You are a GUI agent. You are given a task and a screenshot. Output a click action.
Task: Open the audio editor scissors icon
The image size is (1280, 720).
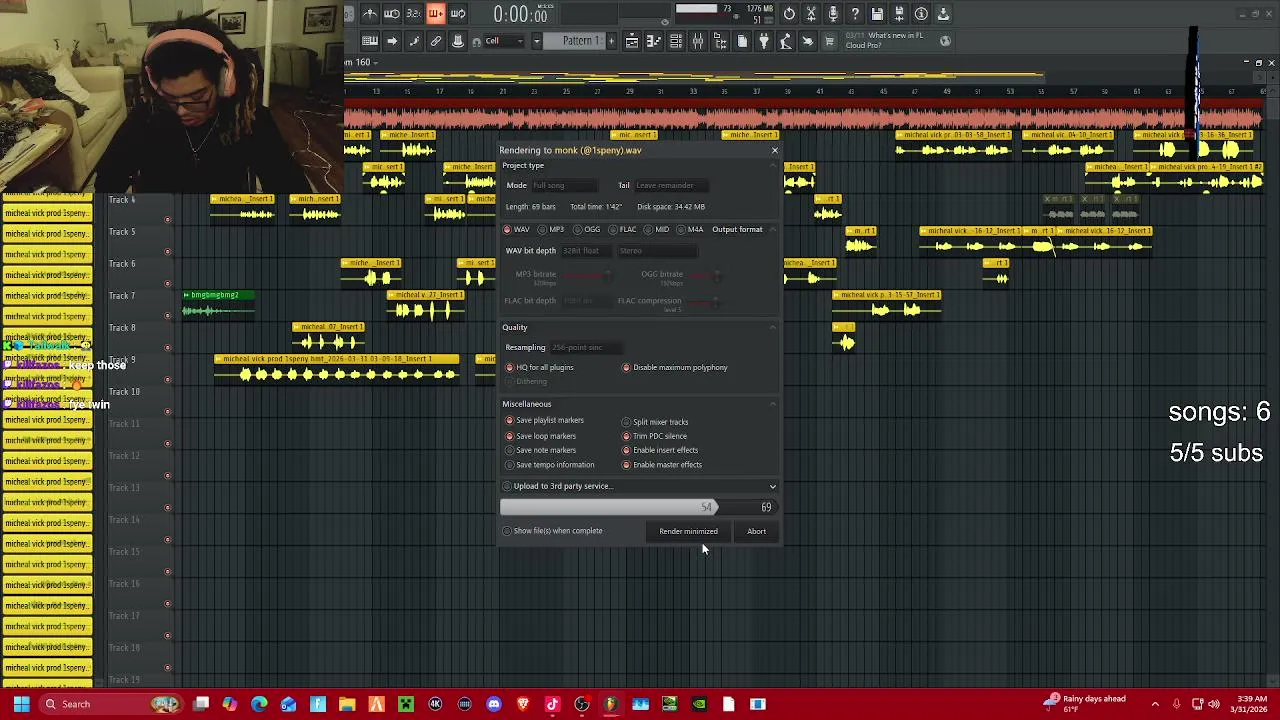click(811, 14)
